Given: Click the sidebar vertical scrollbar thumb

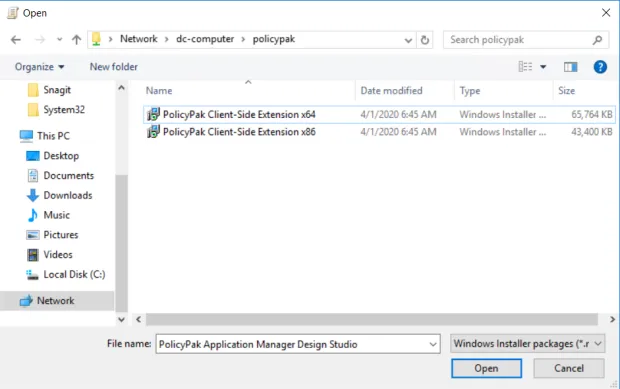Looking at the screenshot, I should [121, 243].
